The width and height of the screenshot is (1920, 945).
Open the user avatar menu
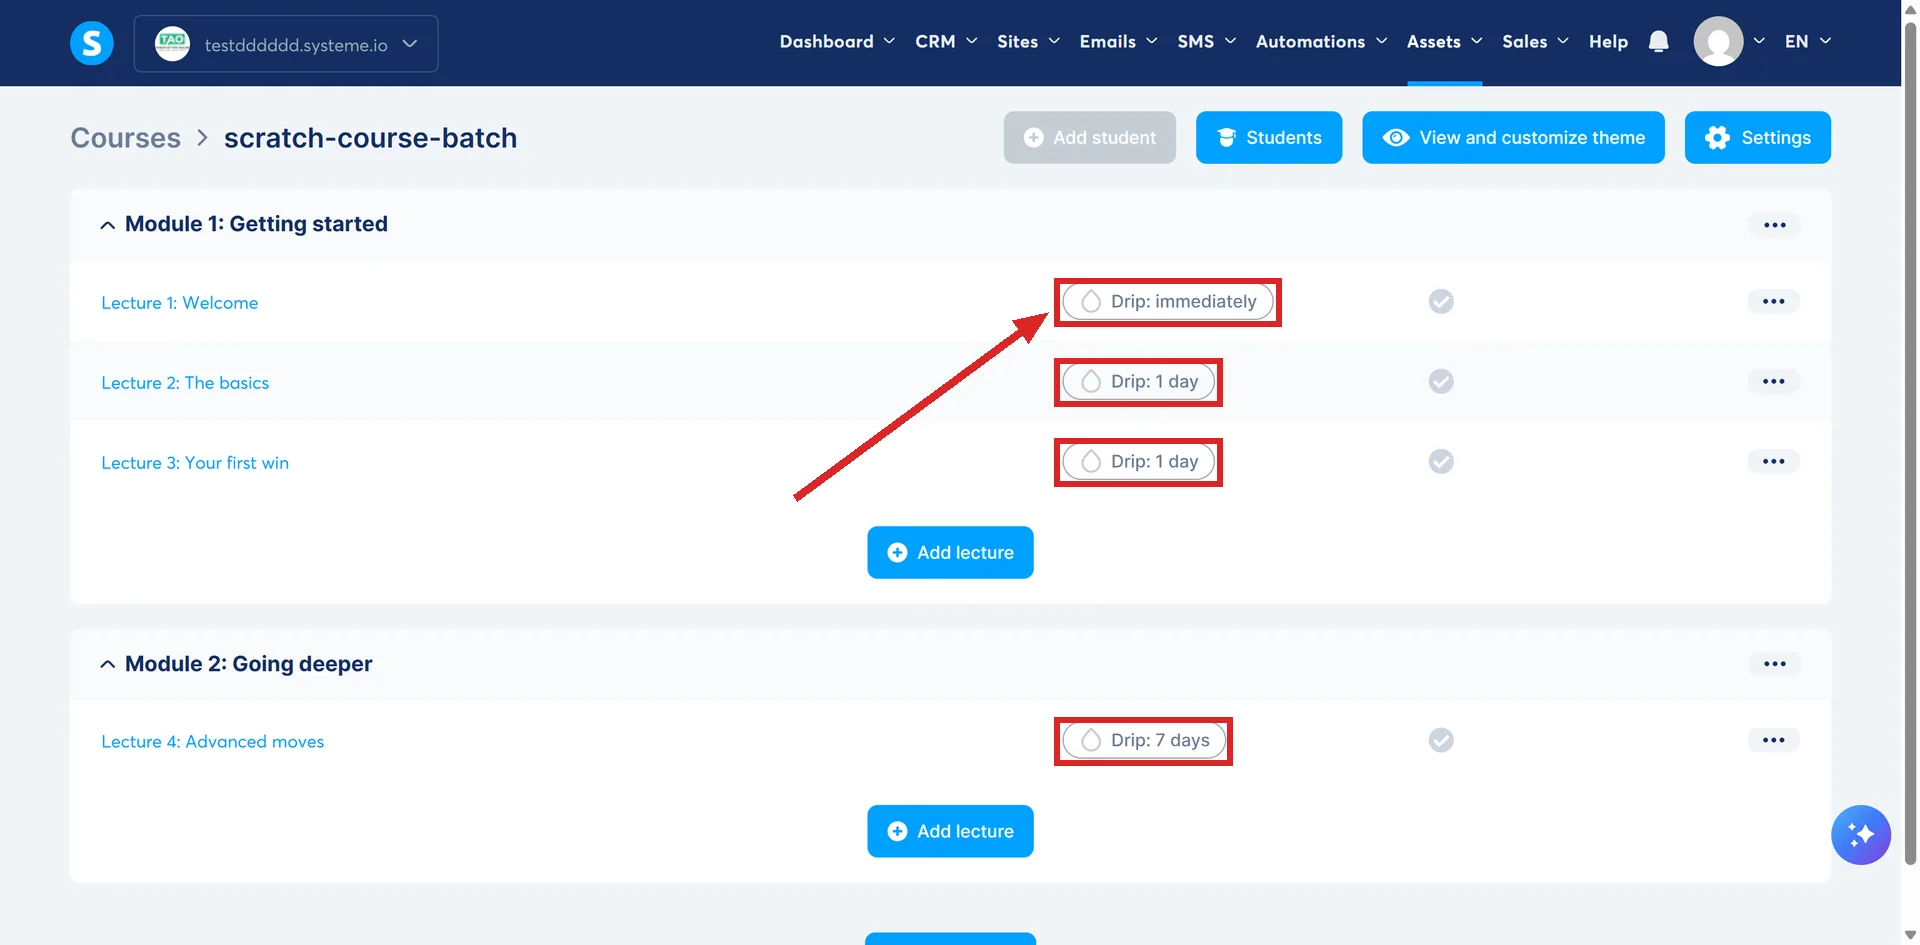[1718, 41]
